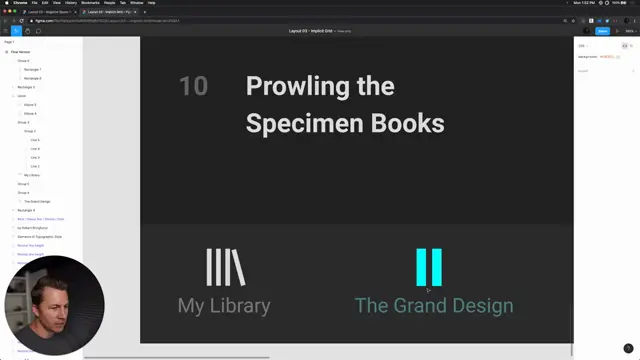Click the code view icon in the CSS panel
640x360 pixels.
(624, 46)
